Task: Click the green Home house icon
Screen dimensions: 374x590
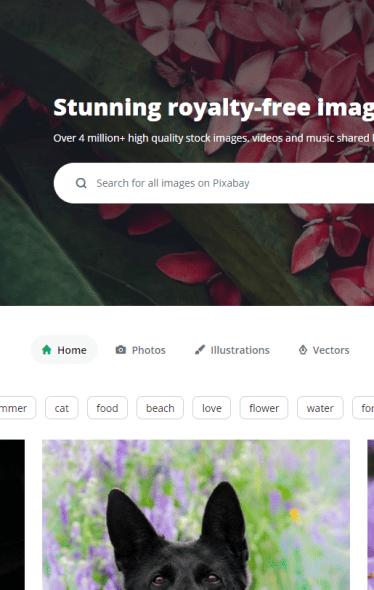Action: point(47,350)
